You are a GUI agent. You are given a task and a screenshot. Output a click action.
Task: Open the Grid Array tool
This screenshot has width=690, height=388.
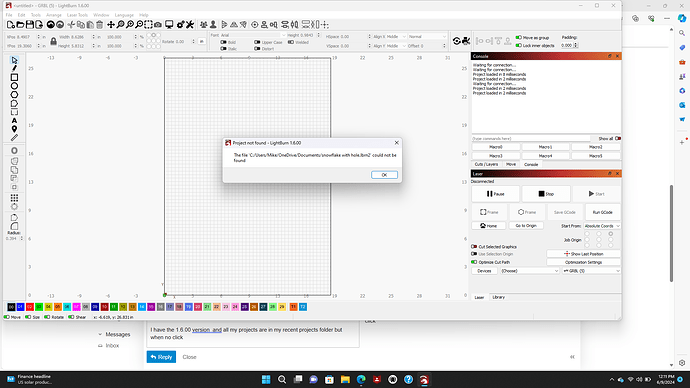(x=14, y=198)
